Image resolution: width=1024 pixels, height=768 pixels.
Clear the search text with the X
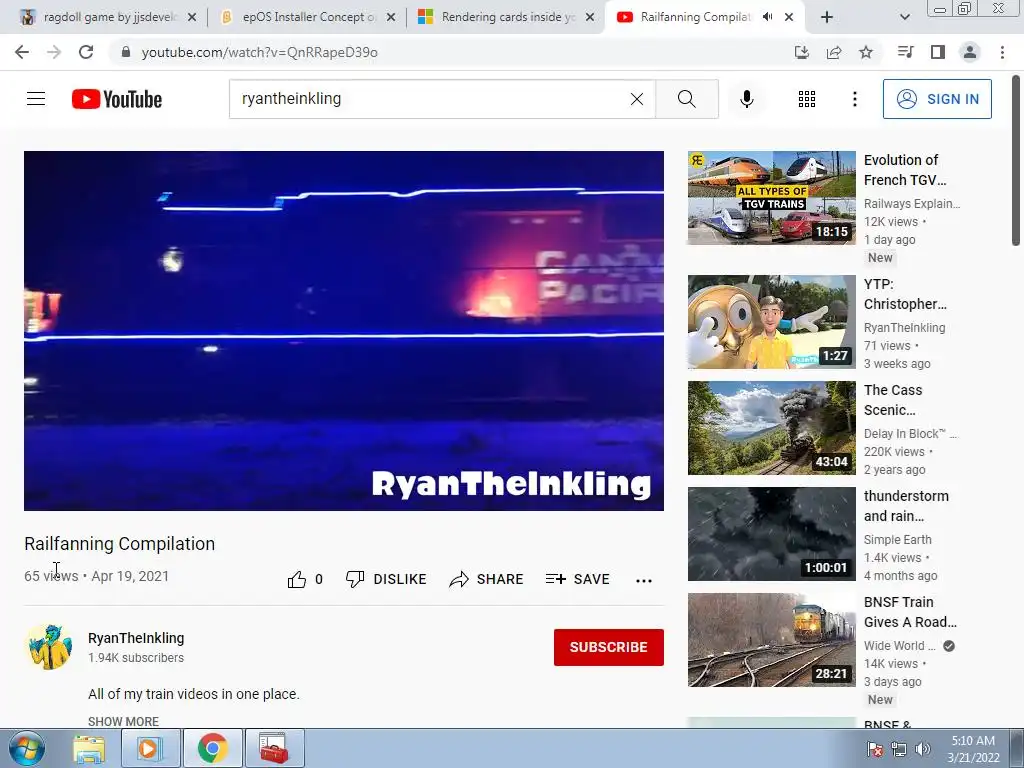click(637, 99)
